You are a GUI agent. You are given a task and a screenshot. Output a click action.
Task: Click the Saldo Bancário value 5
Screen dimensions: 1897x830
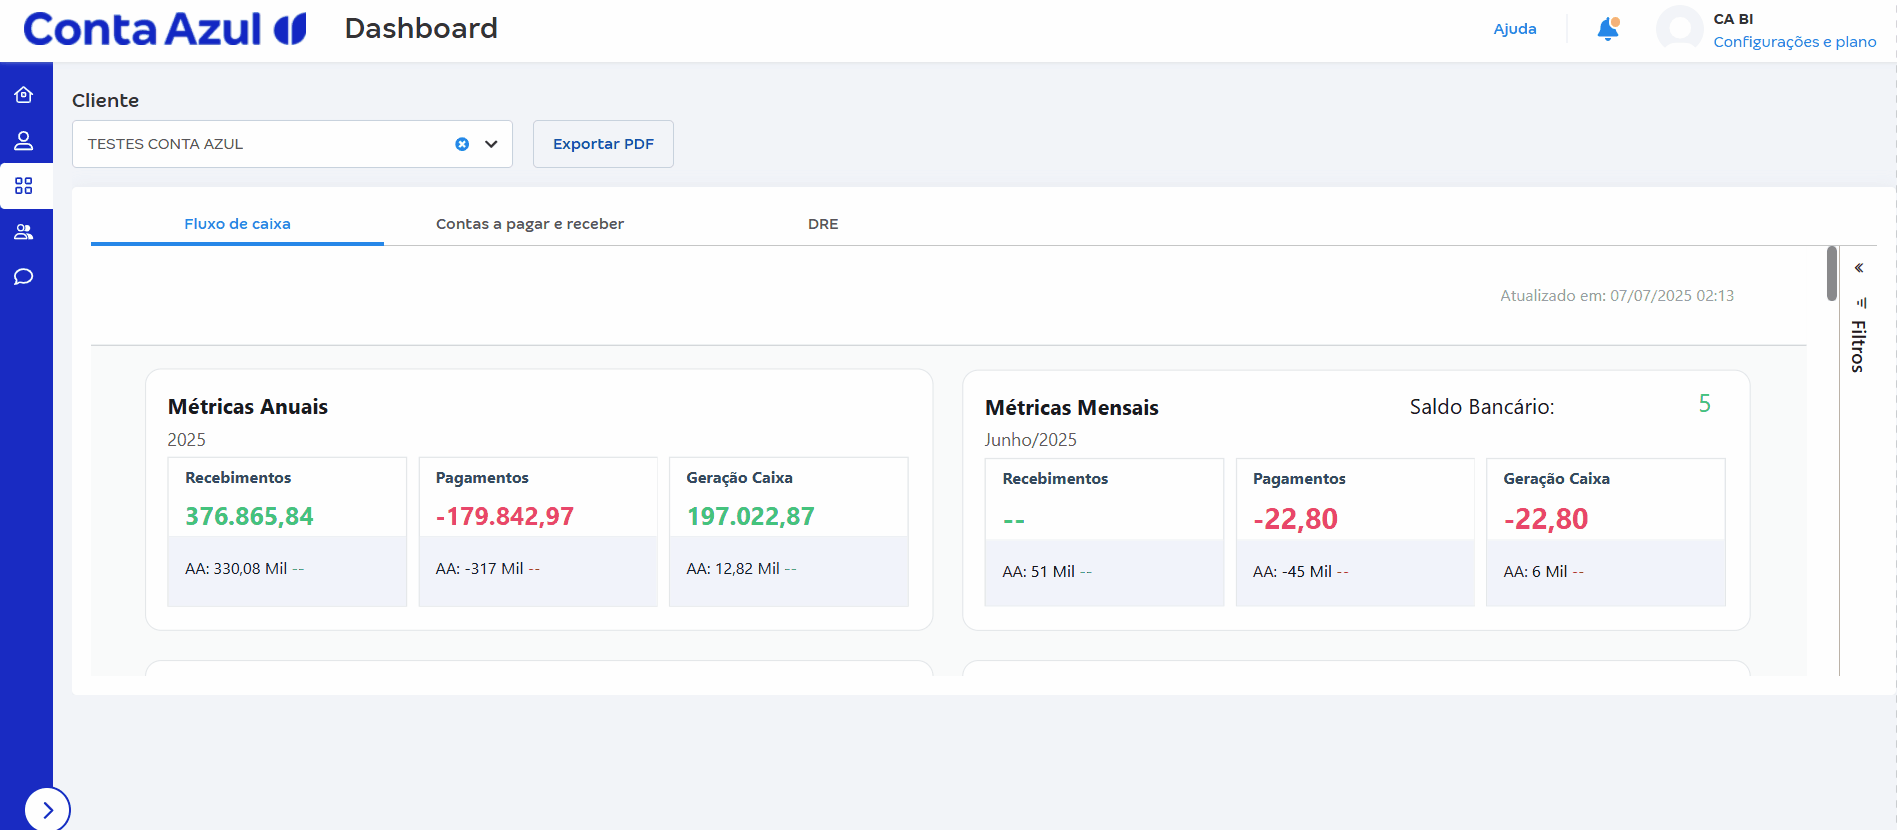(x=1705, y=404)
